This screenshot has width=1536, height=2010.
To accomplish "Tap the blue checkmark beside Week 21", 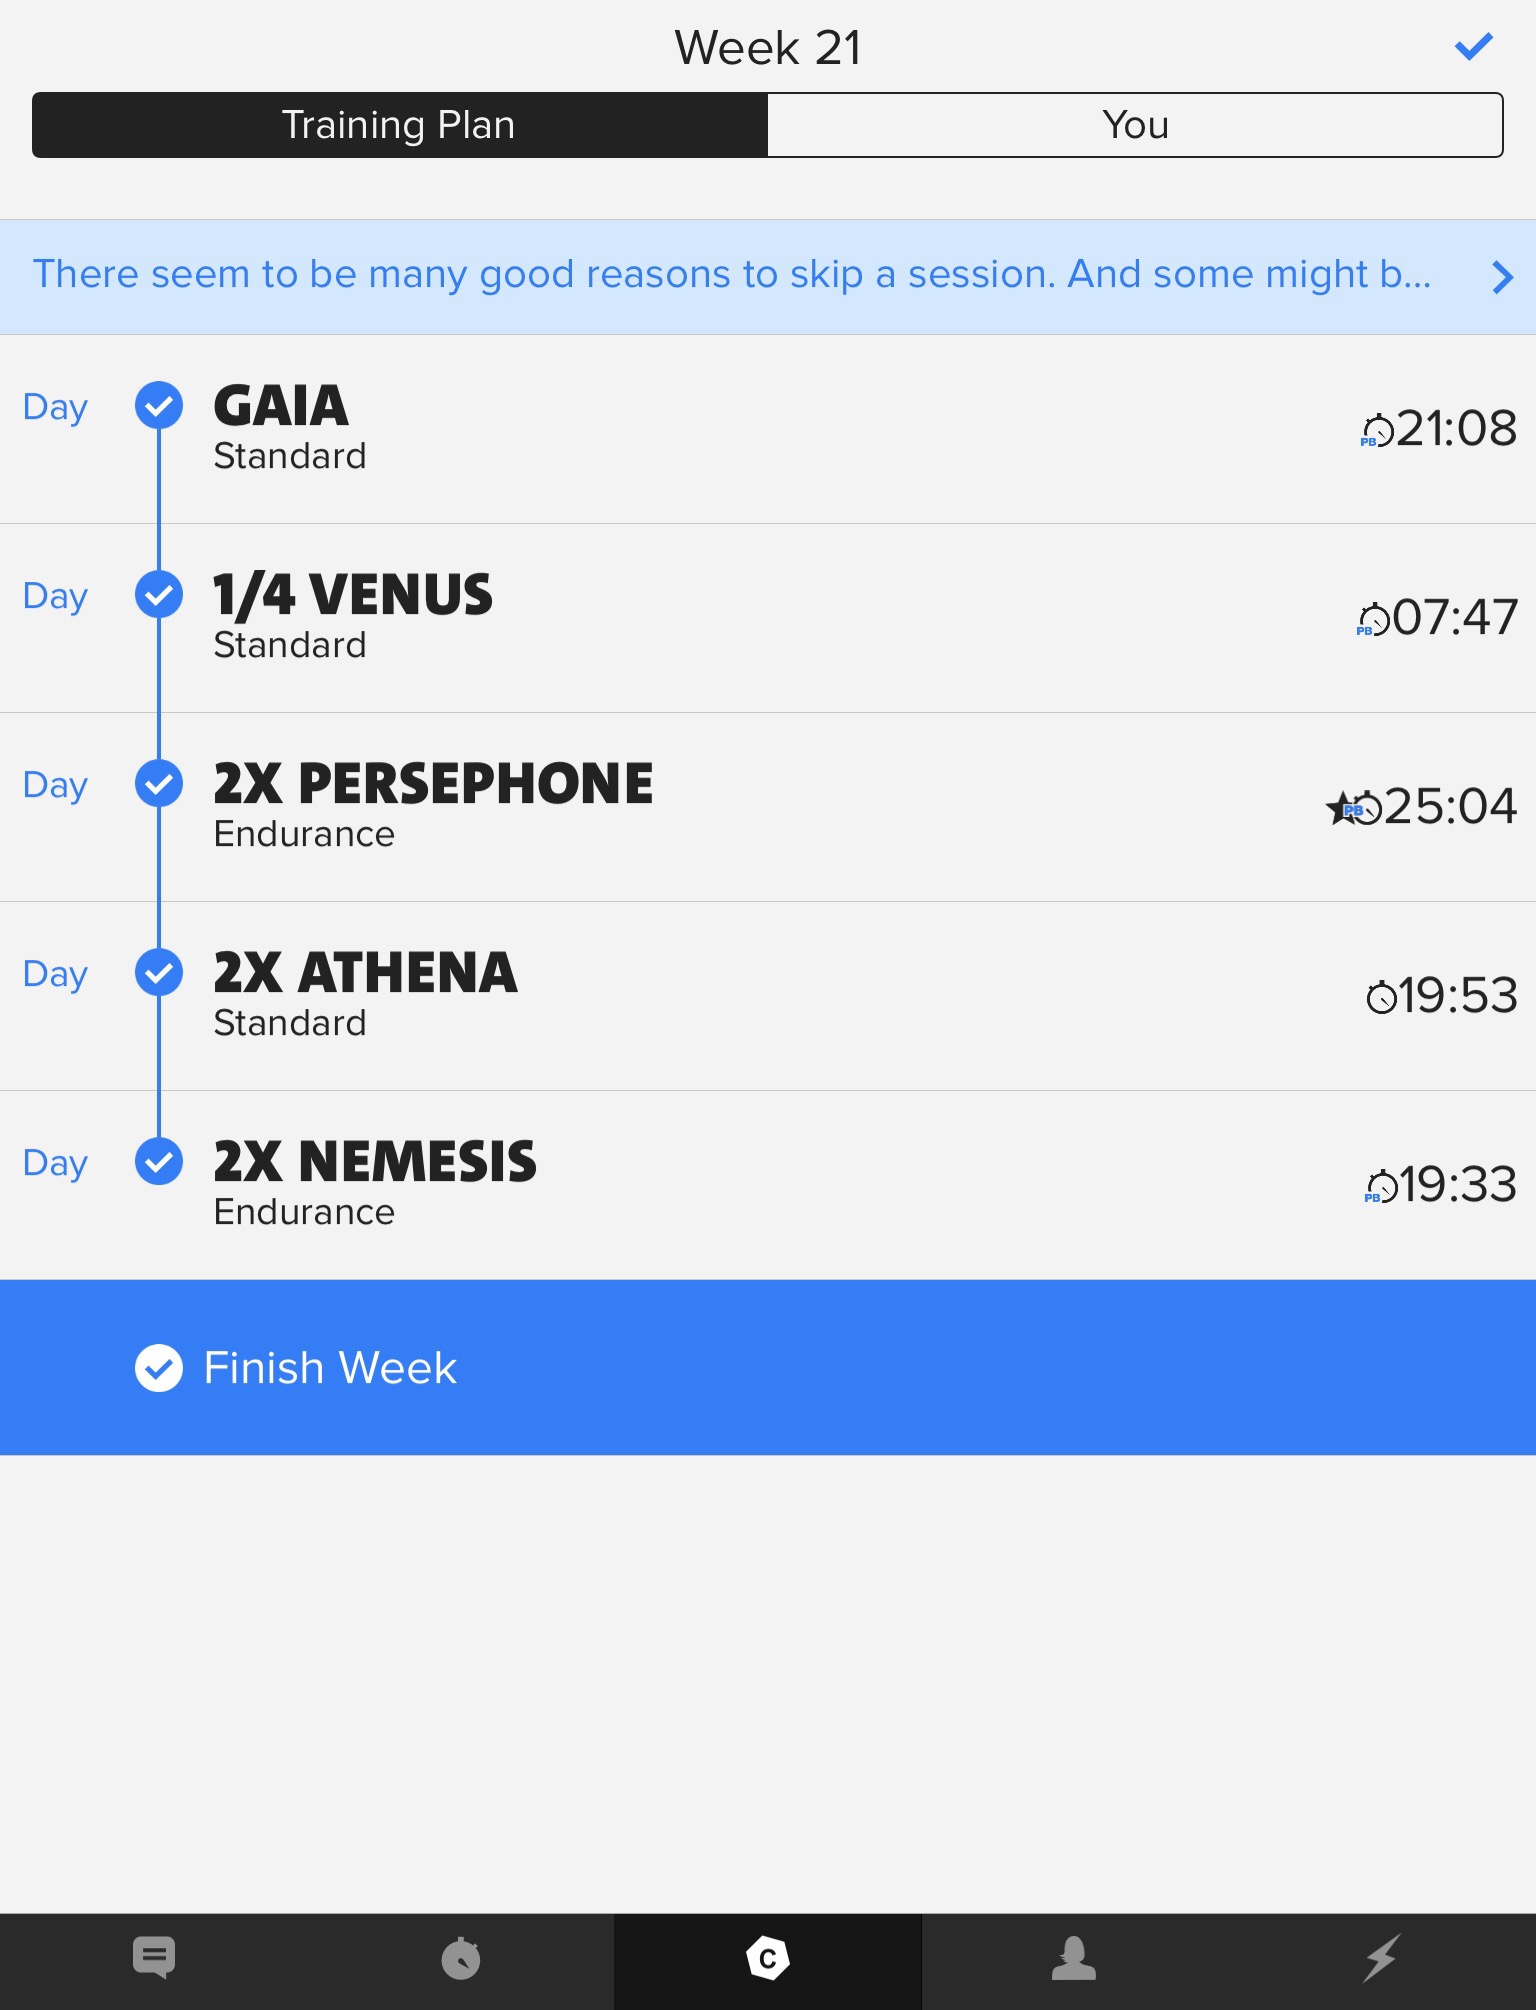I will 1473,46.
